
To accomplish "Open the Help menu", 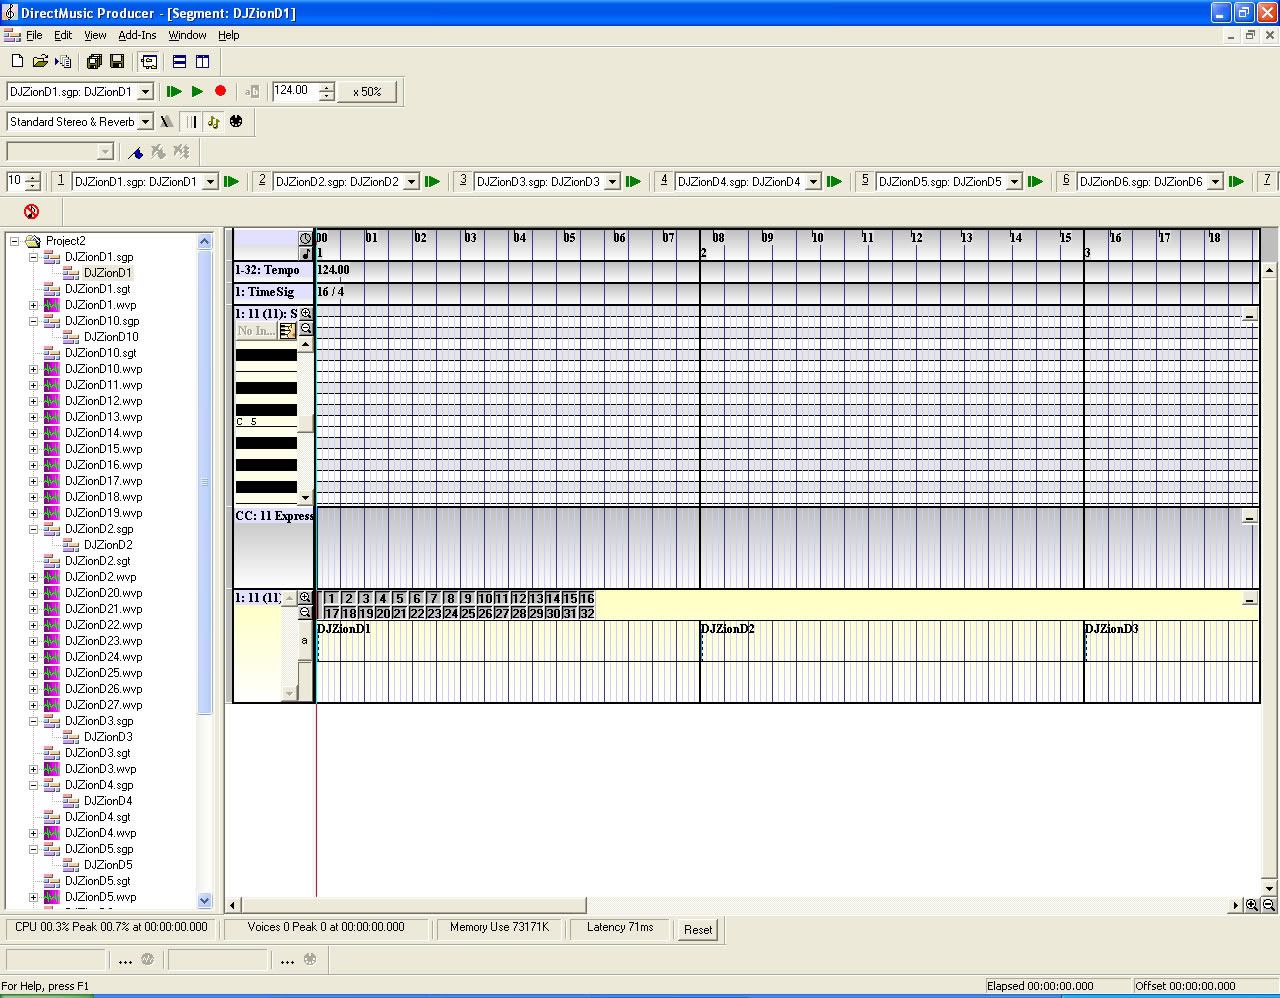I will pos(229,35).
